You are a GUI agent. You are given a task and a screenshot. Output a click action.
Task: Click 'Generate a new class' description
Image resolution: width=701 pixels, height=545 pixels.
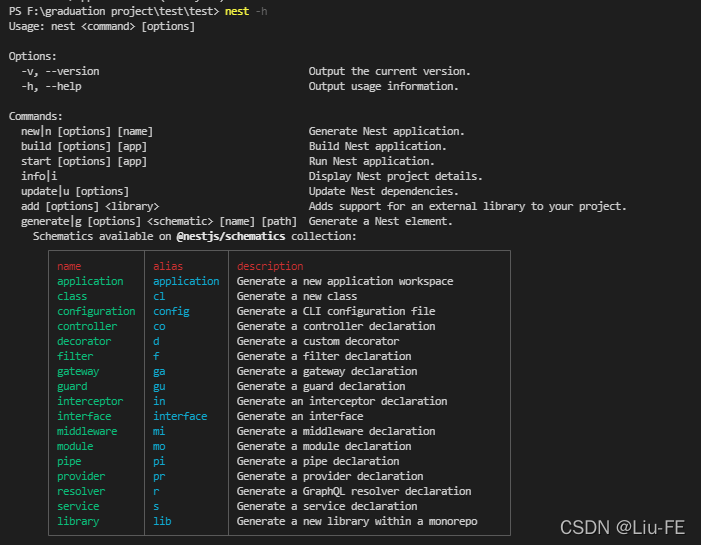tap(297, 296)
